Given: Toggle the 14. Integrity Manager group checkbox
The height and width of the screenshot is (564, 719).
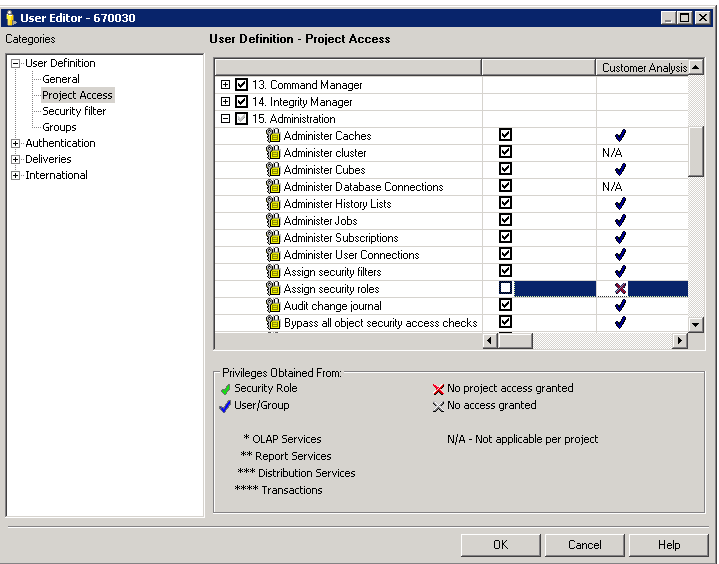Looking at the screenshot, I should point(241,101).
